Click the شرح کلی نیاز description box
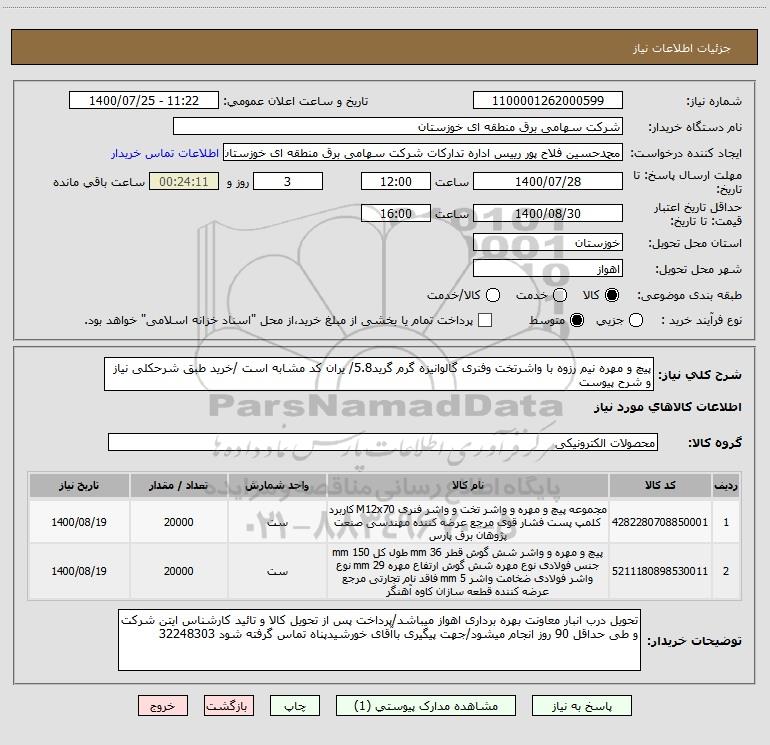 379,374
